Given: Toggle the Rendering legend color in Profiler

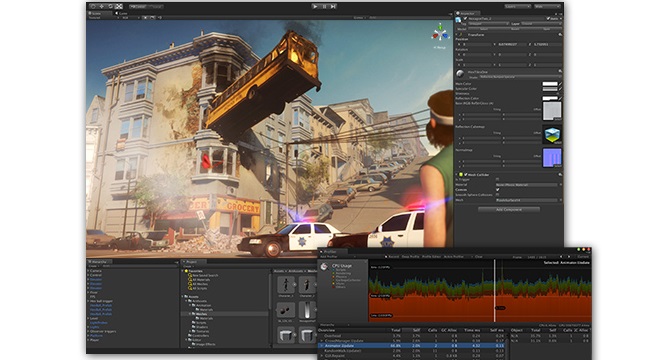Looking at the screenshot, I should (333, 273).
